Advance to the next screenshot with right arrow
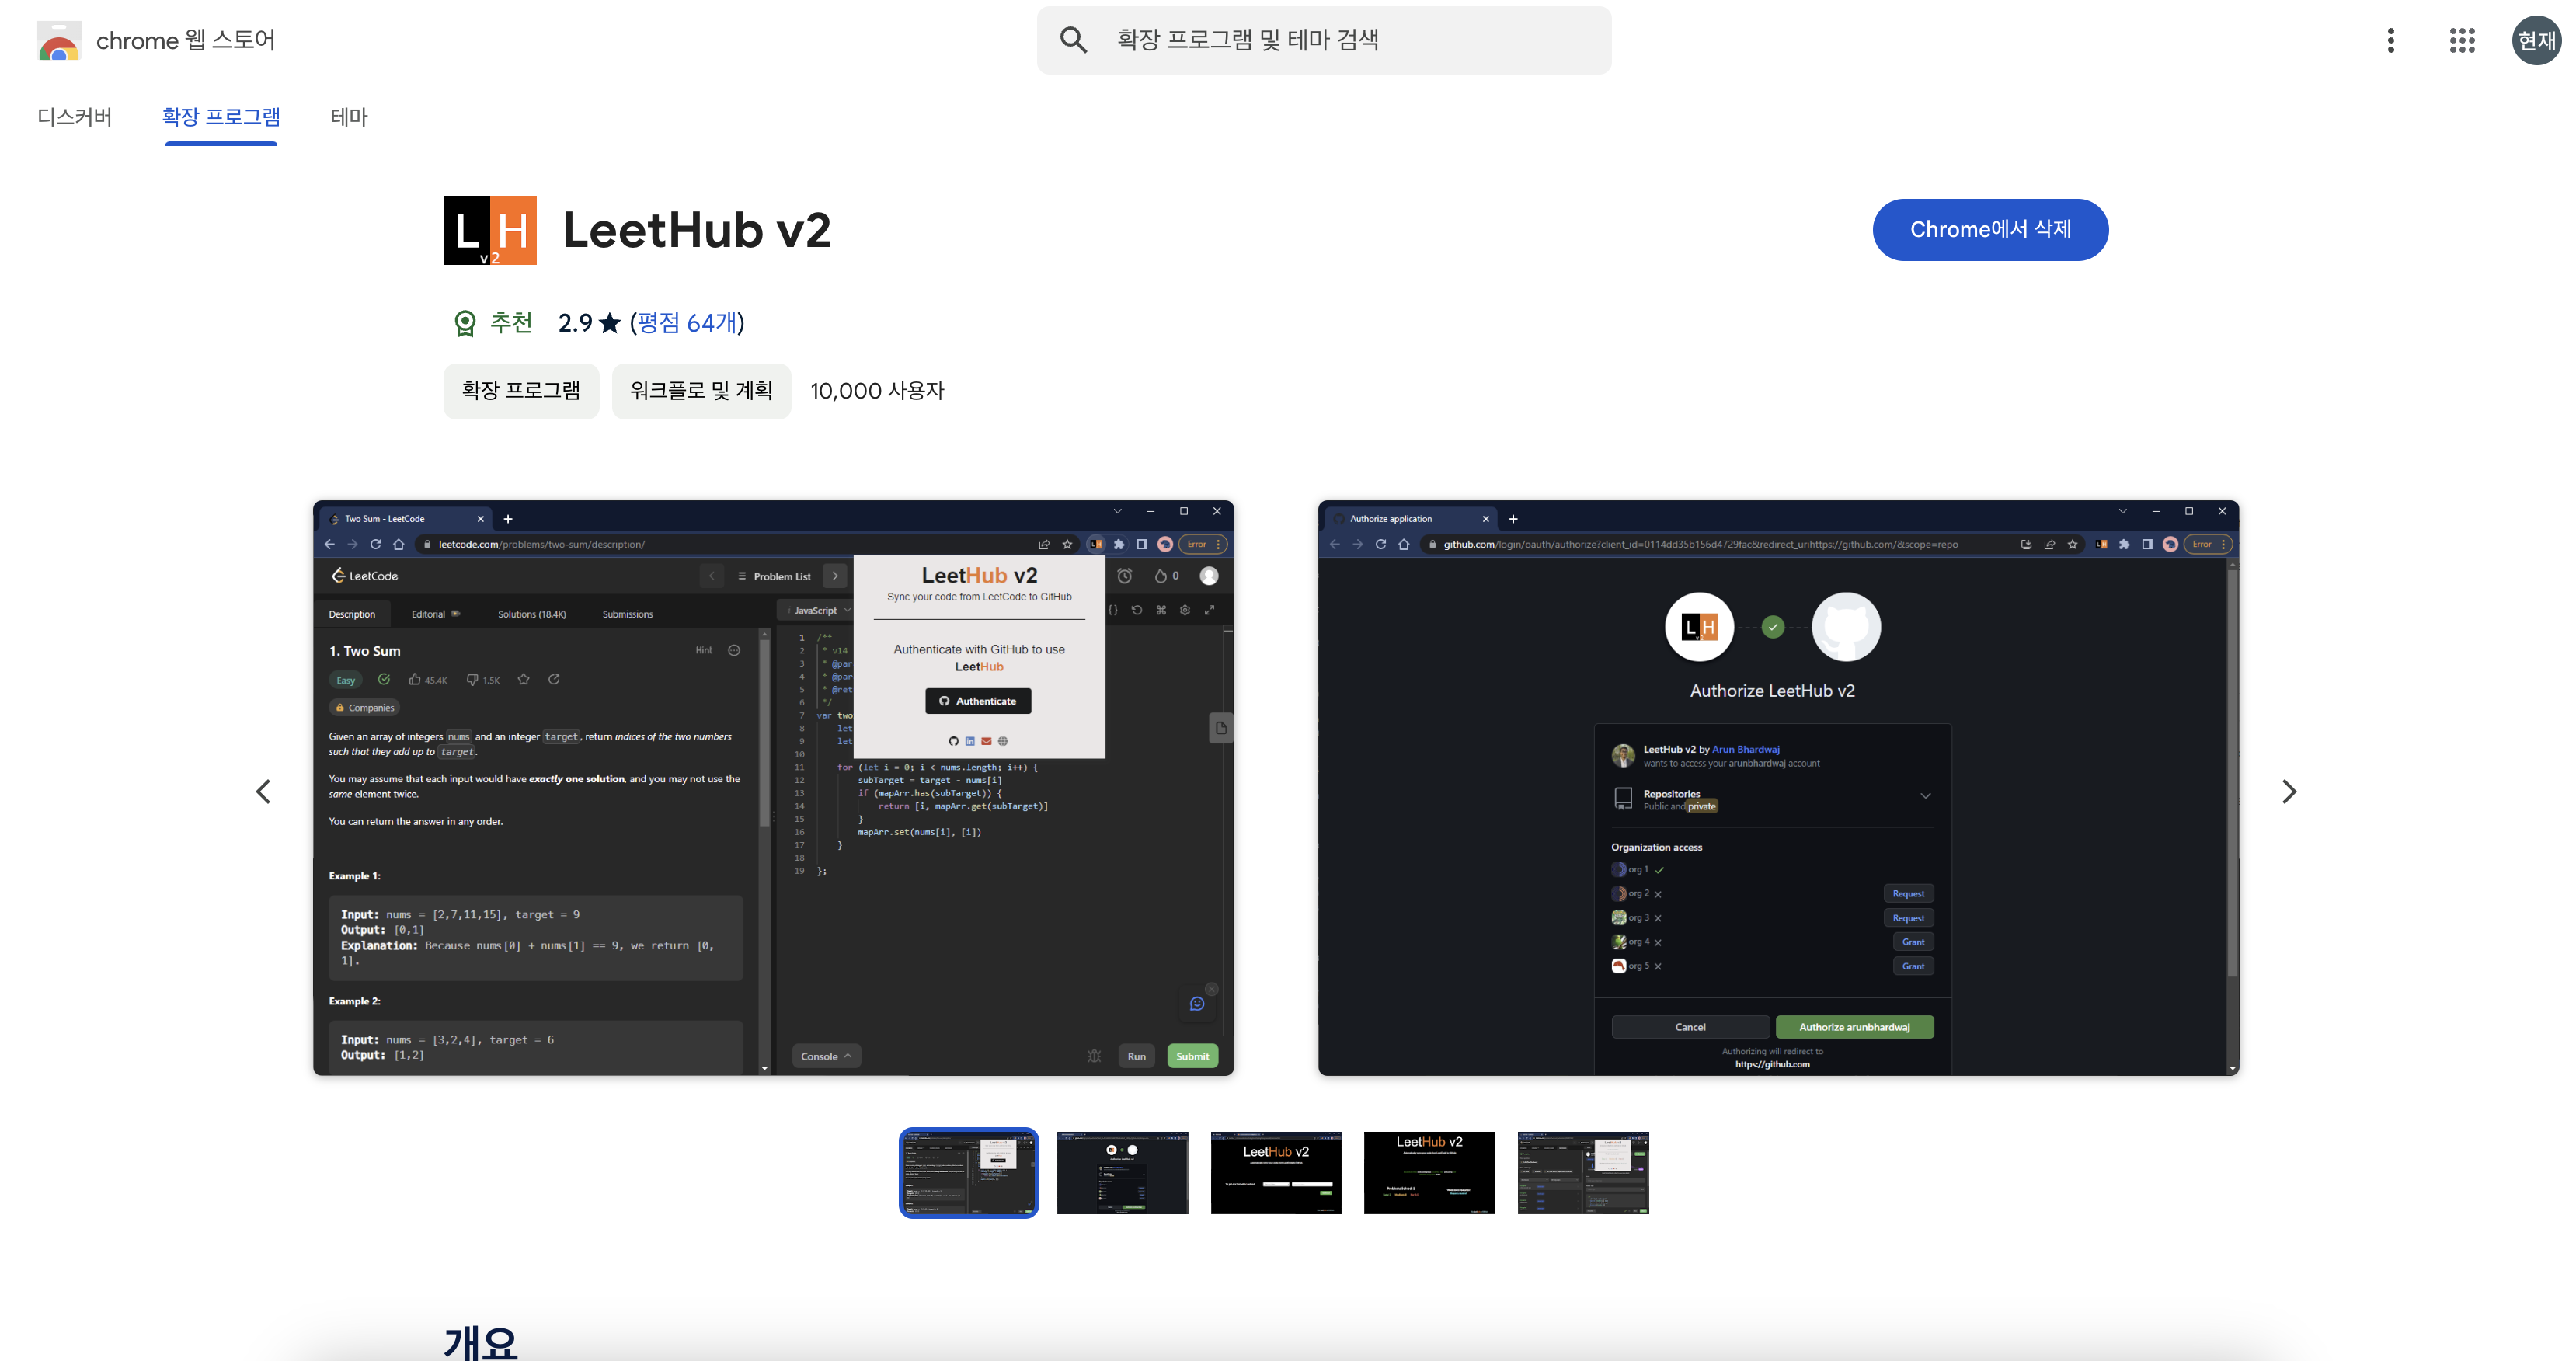The width and height of the screenshot is (2576, 1361). pyautogui.click(x=2288, y=791)
